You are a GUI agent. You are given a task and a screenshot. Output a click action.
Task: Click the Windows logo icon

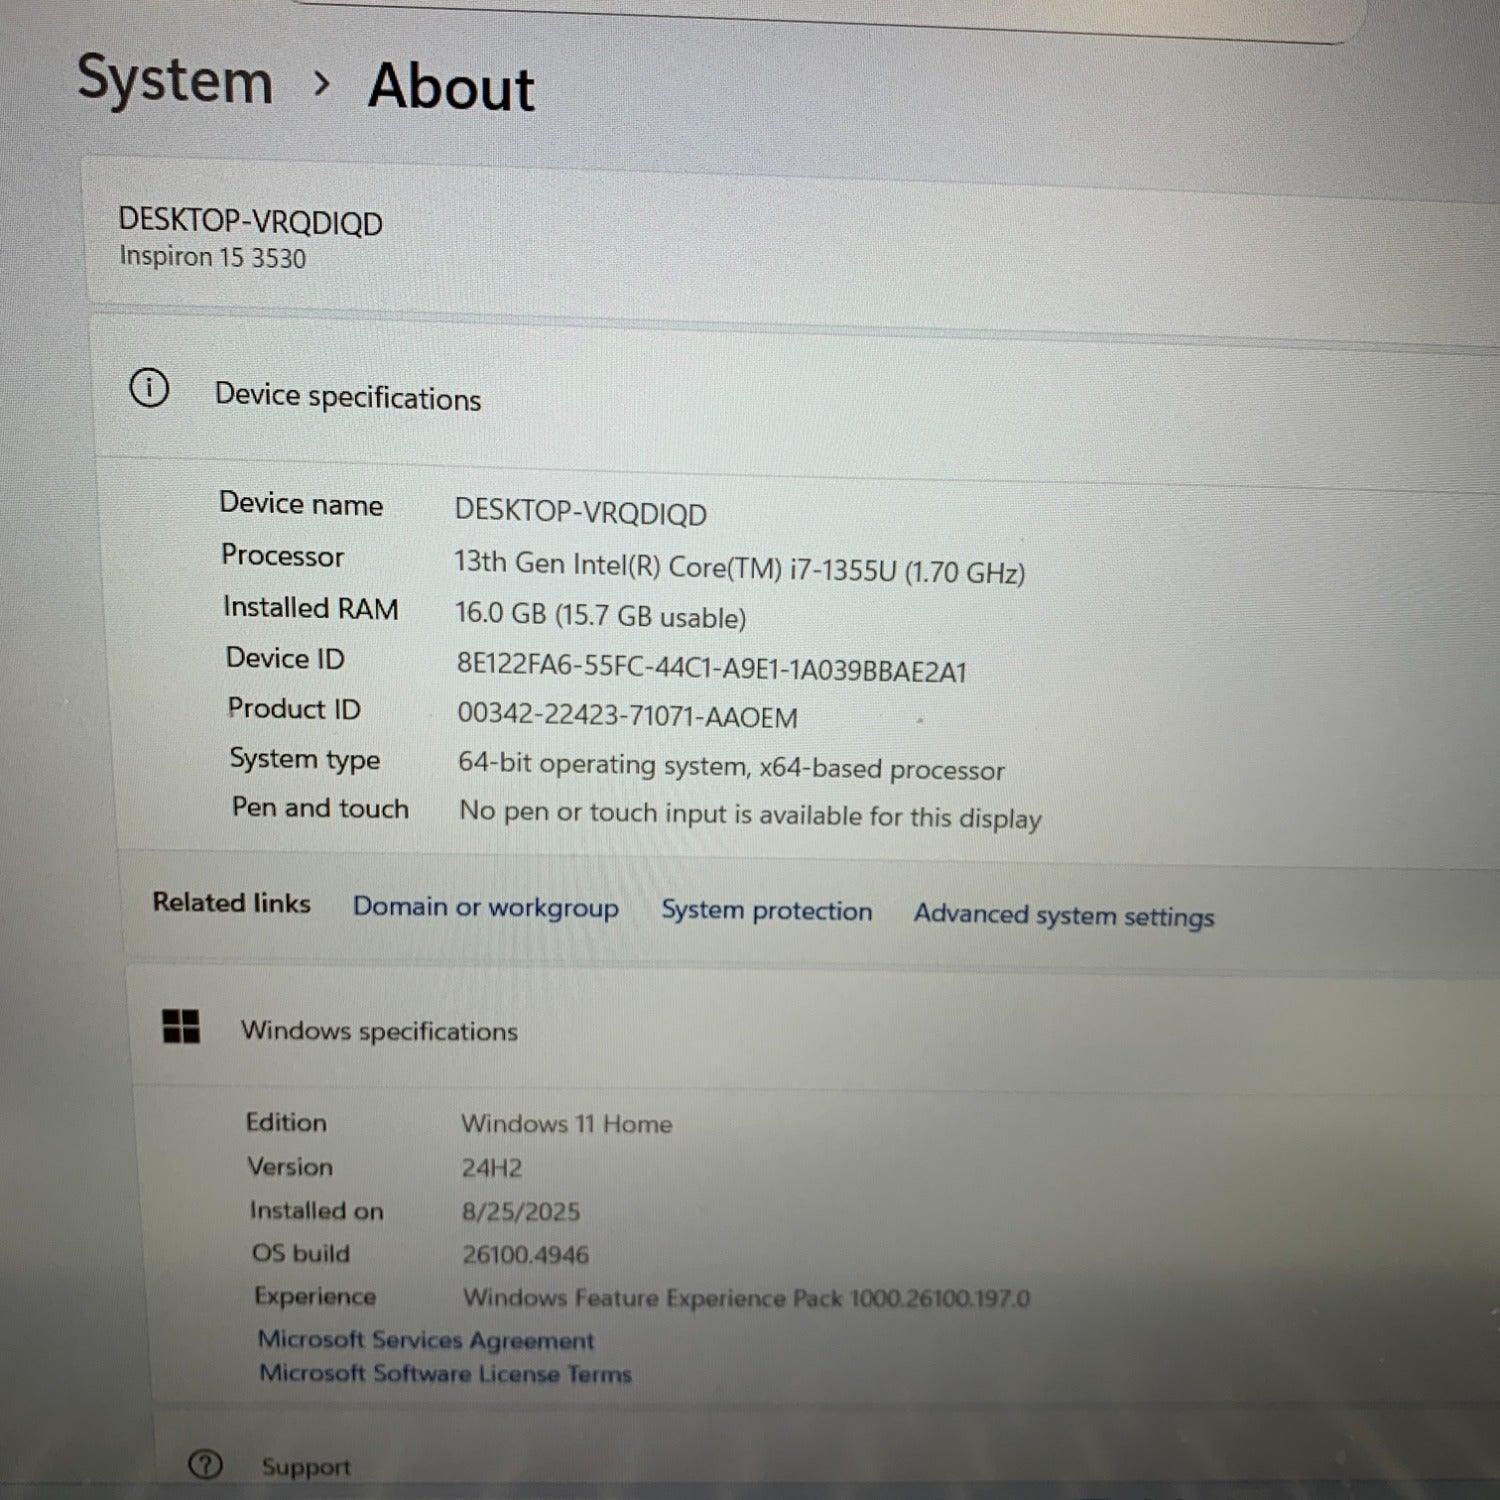tap(181, 1026)
